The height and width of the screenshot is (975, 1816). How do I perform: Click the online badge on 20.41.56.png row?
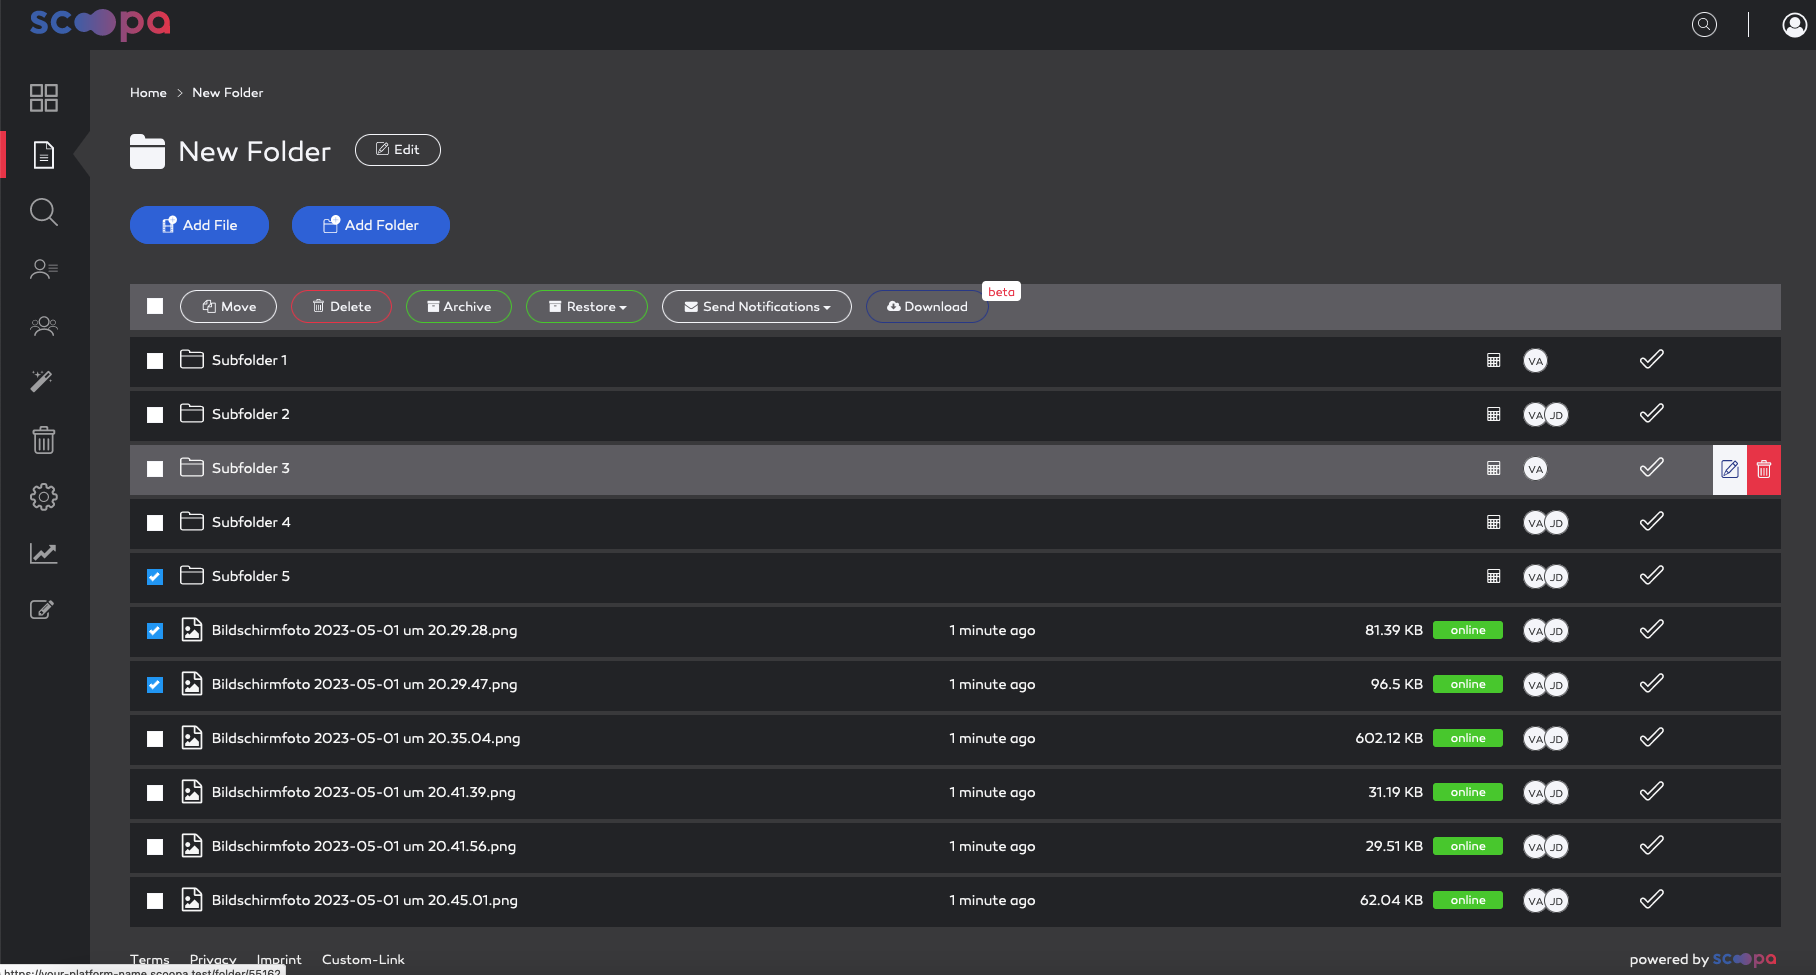[x=1468, y=846]
